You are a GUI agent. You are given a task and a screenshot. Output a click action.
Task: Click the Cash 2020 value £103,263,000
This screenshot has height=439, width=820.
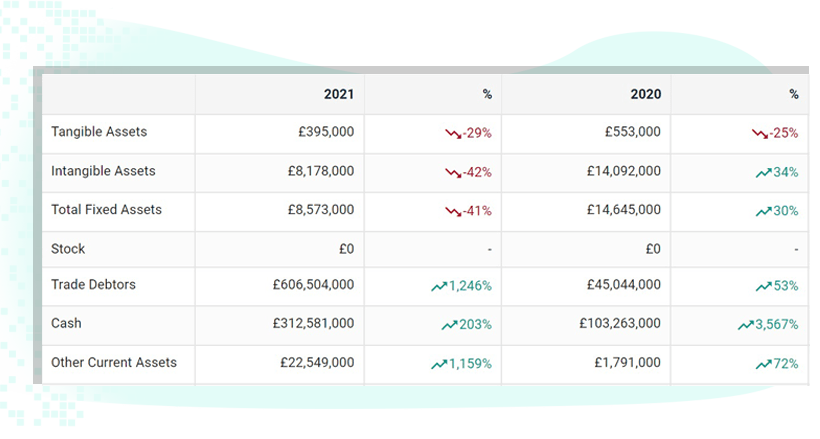[x=620, y=323]
